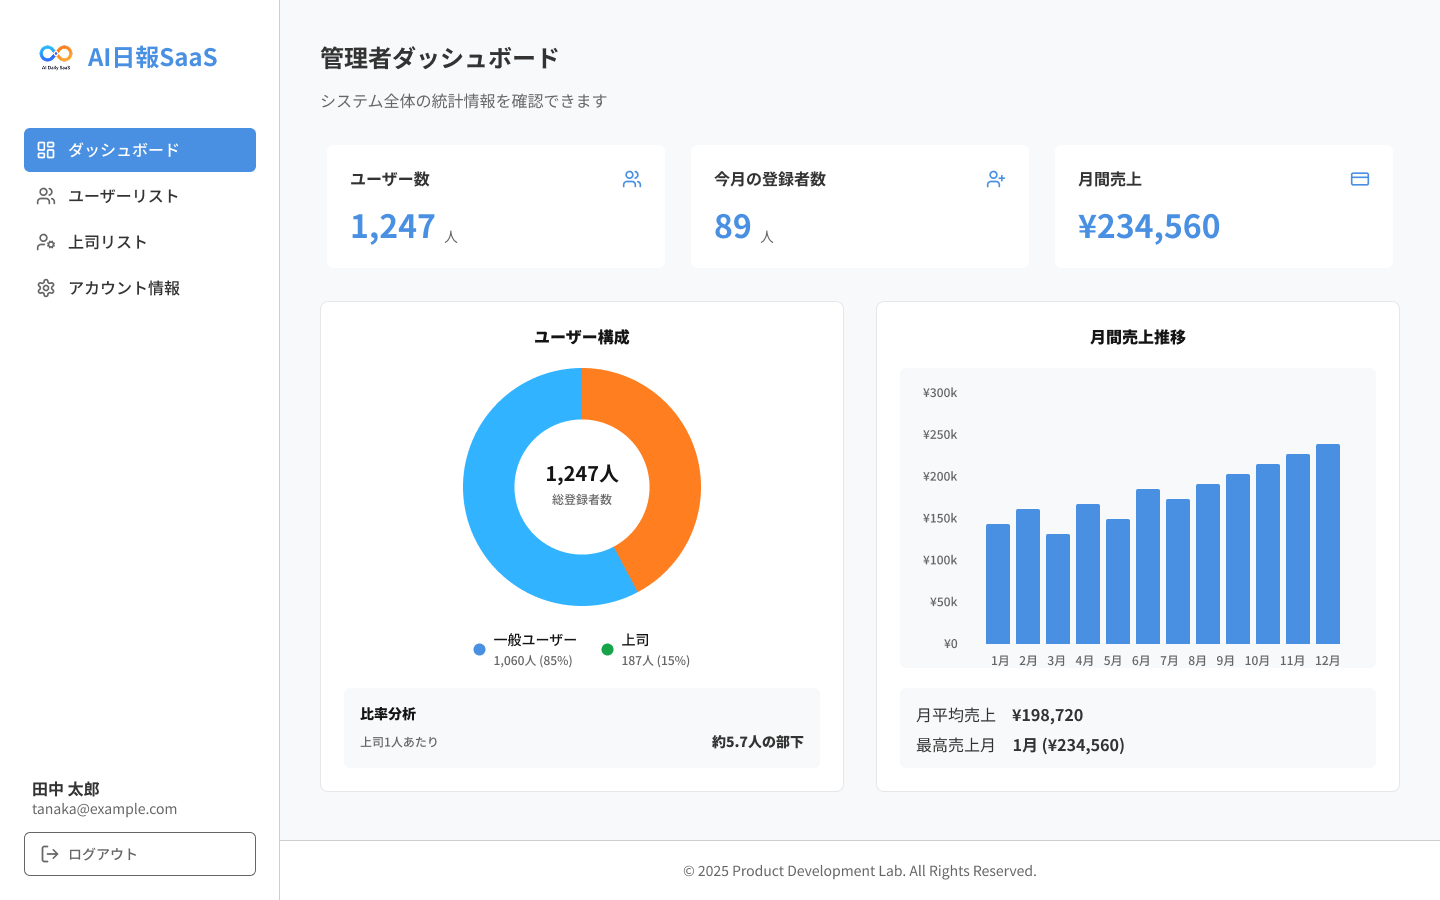This screenshot has width=1440, height=900.
Task: Click the credit card icon on 月間売上 card
Action: 1360,179
